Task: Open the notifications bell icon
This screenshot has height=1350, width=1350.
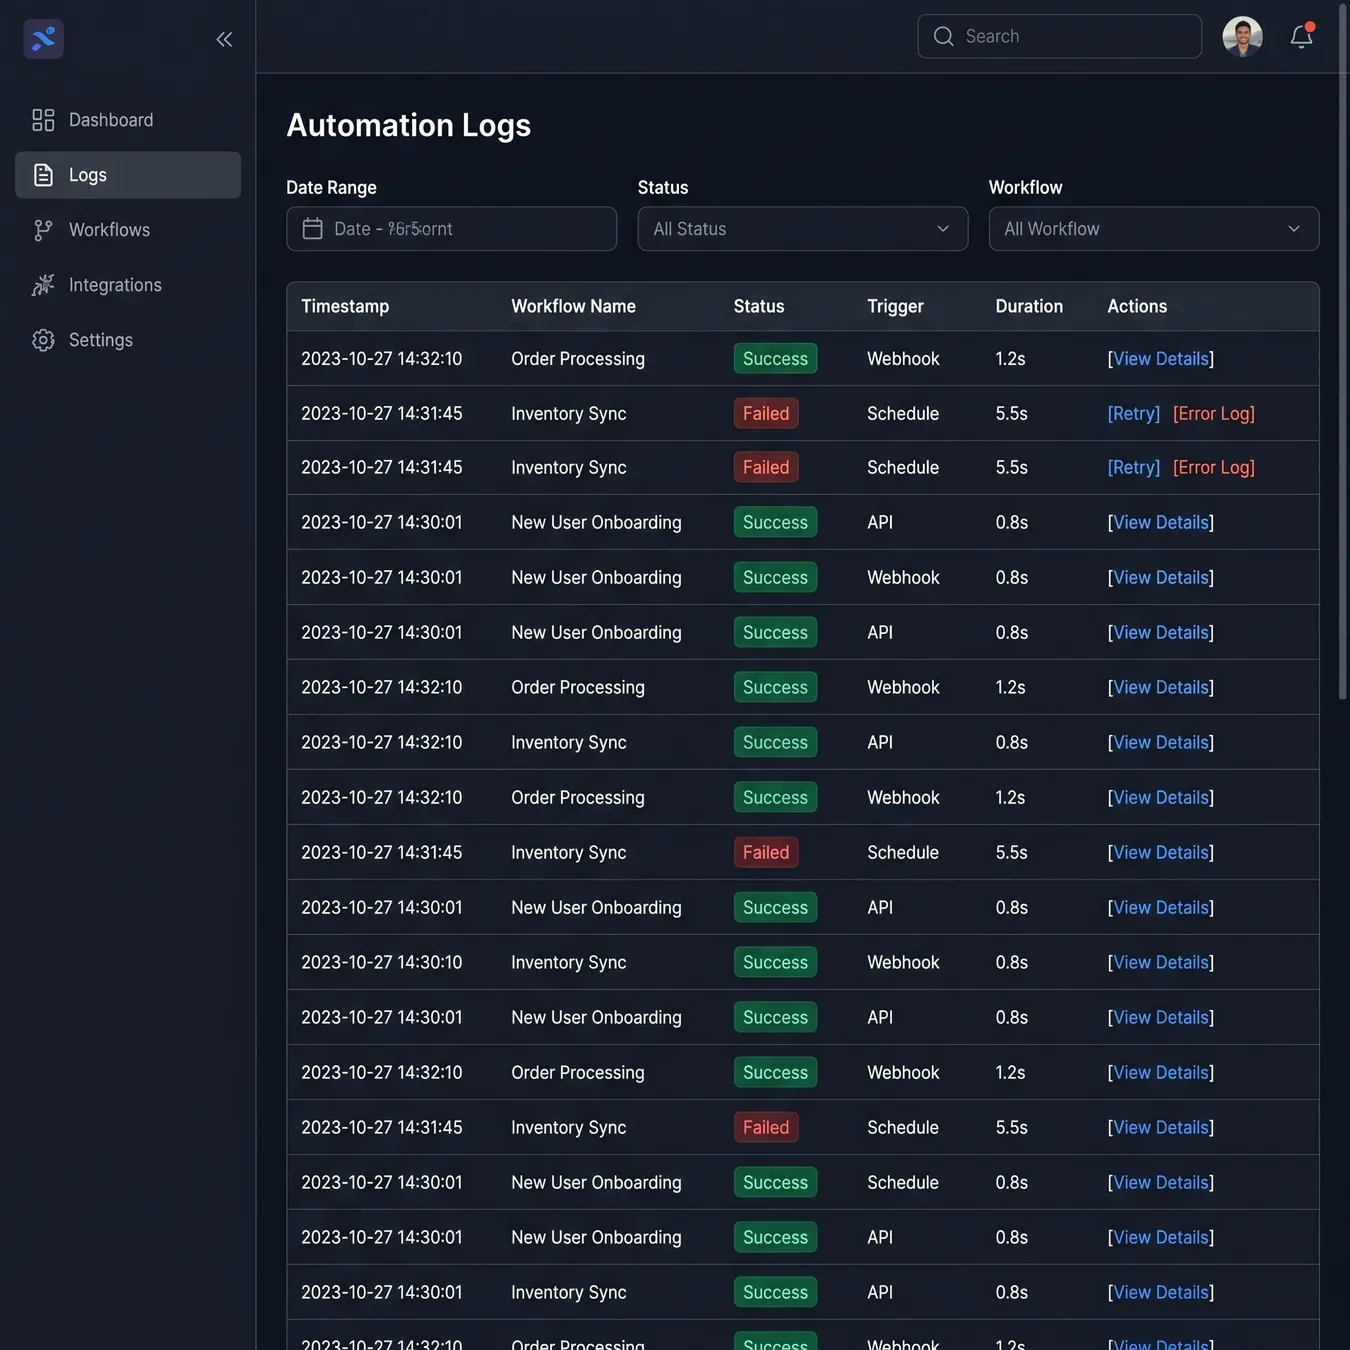Action: 1301,36
